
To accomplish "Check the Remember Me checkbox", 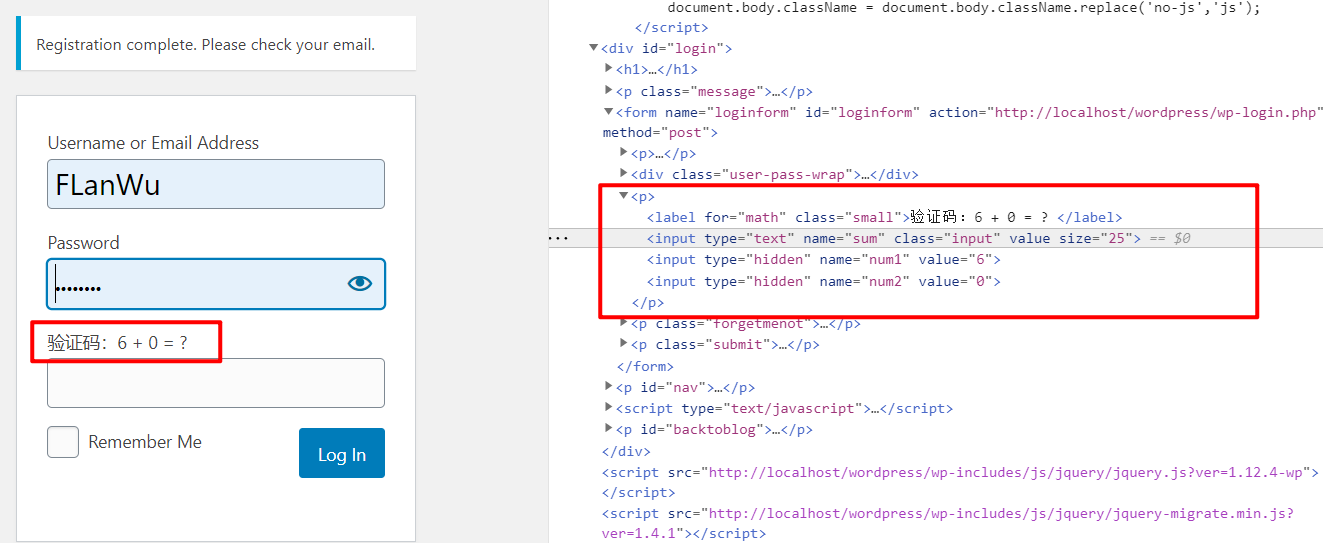I will [x=63, y=442].
